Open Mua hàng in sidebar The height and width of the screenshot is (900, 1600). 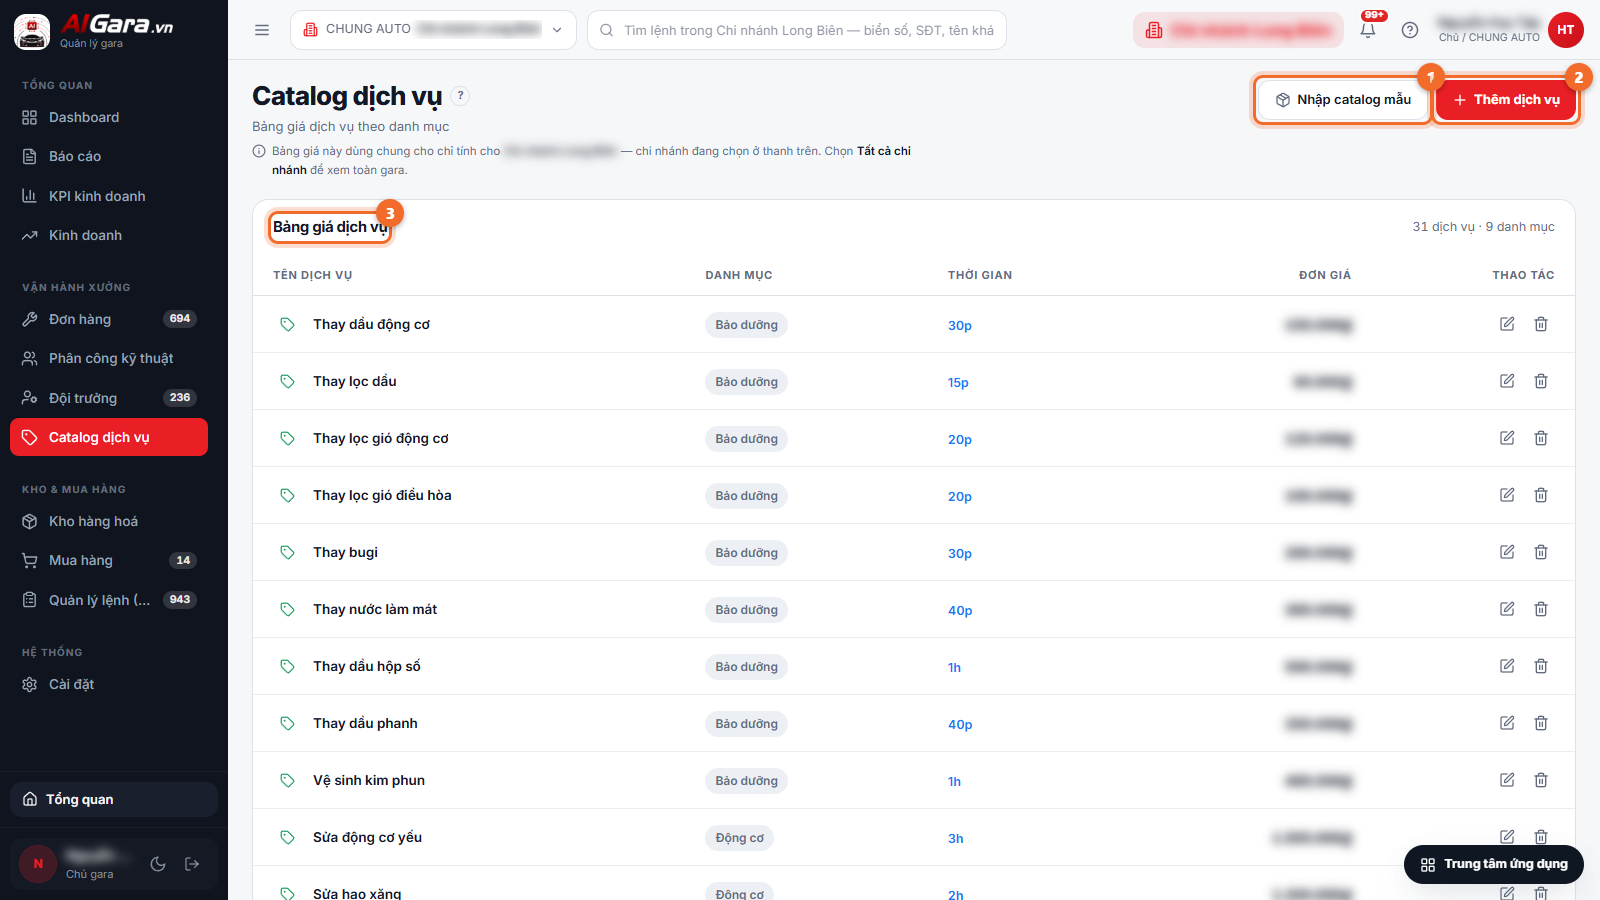(x=109, y=560)
